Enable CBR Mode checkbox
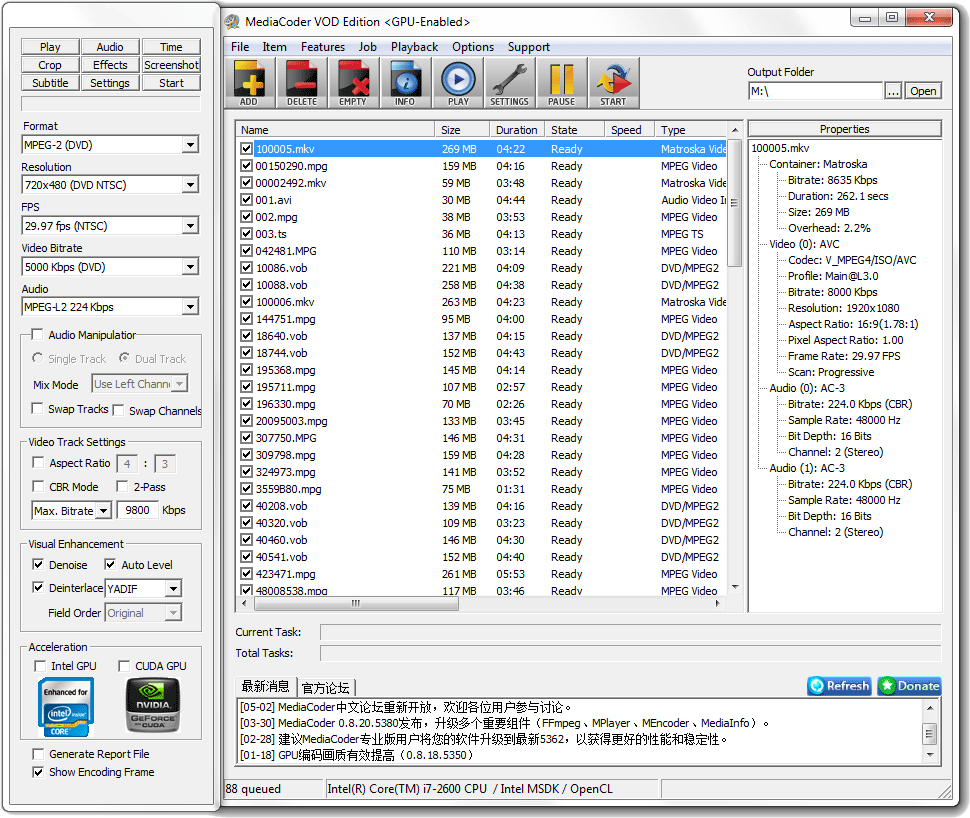Screen dimensions: 970x818 38,486
